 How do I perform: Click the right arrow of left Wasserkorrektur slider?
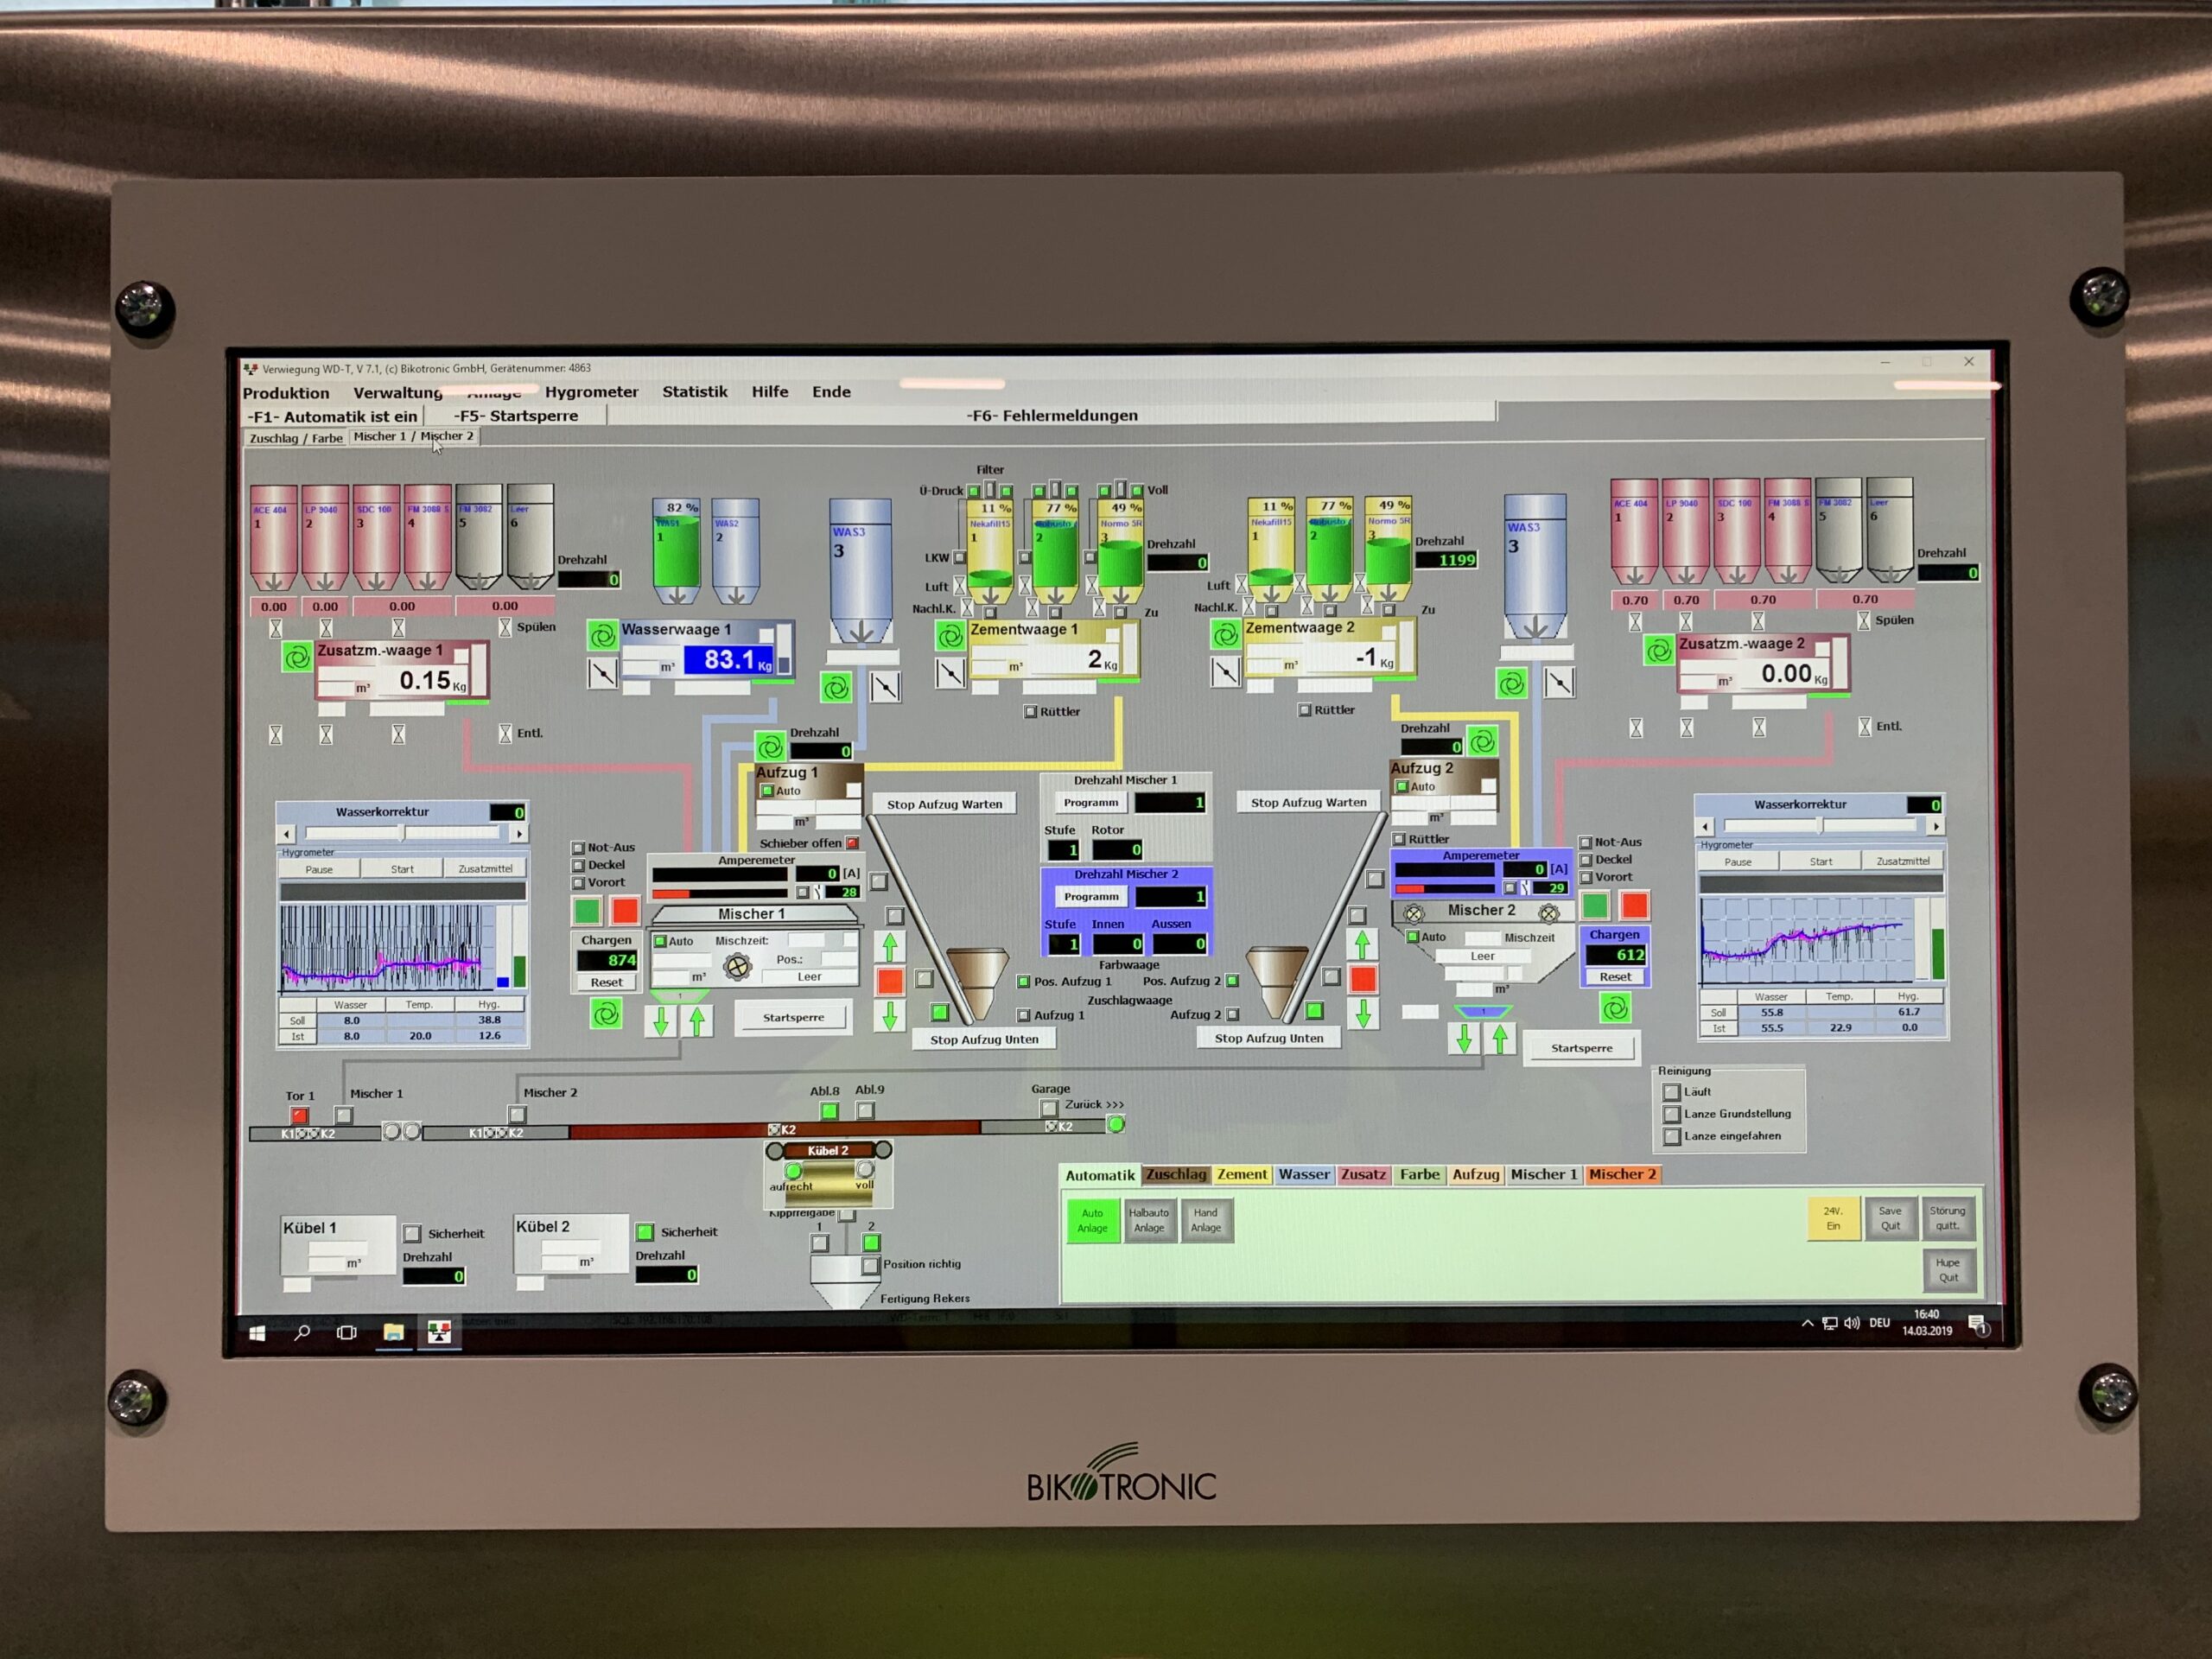[x=519, y=833]
